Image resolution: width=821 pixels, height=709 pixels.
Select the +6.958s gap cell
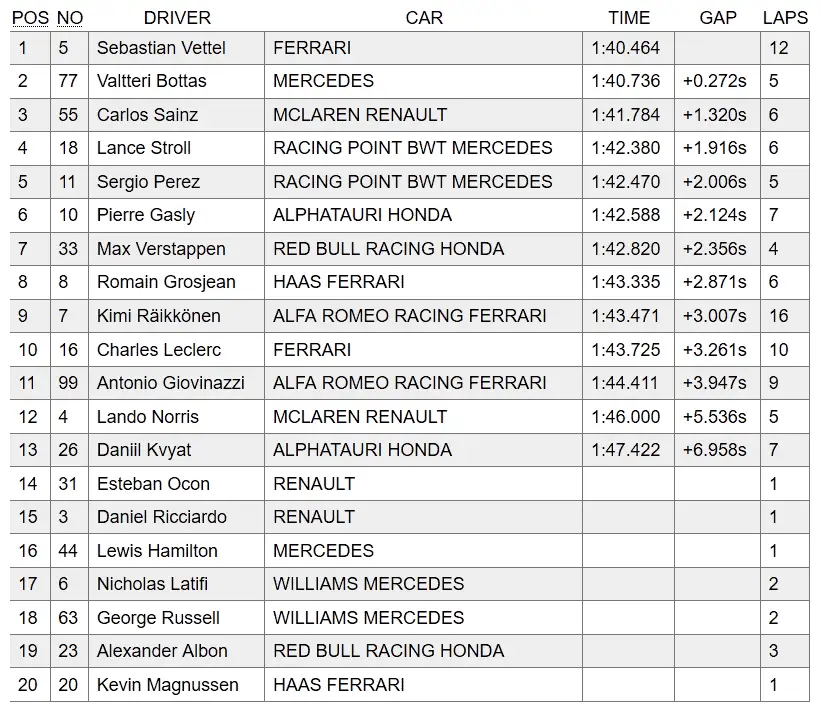pyautogui.click(x=715, y=450)
